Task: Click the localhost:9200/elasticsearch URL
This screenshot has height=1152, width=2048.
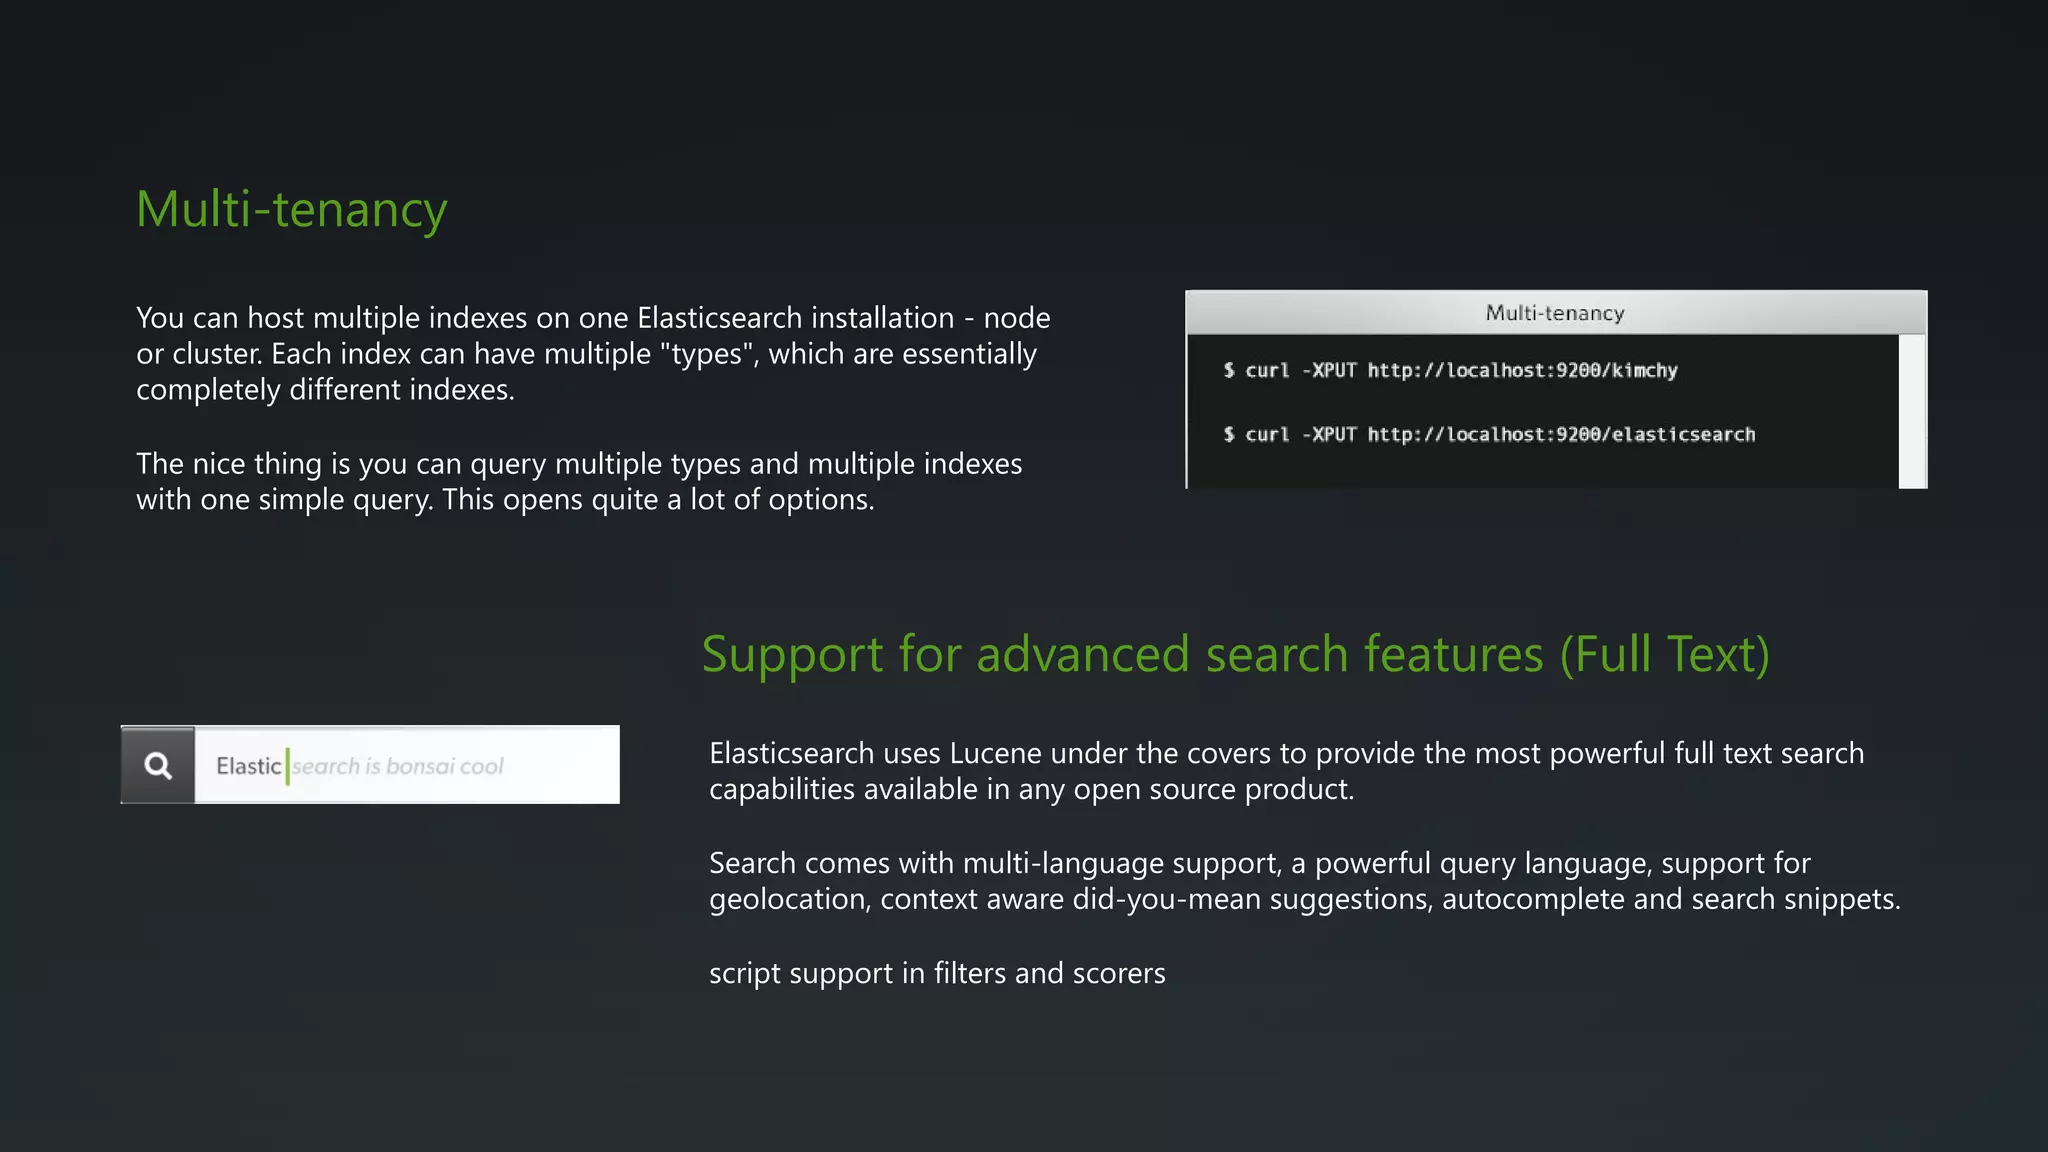Action: pyautogui.click(x=1561, y=435)
